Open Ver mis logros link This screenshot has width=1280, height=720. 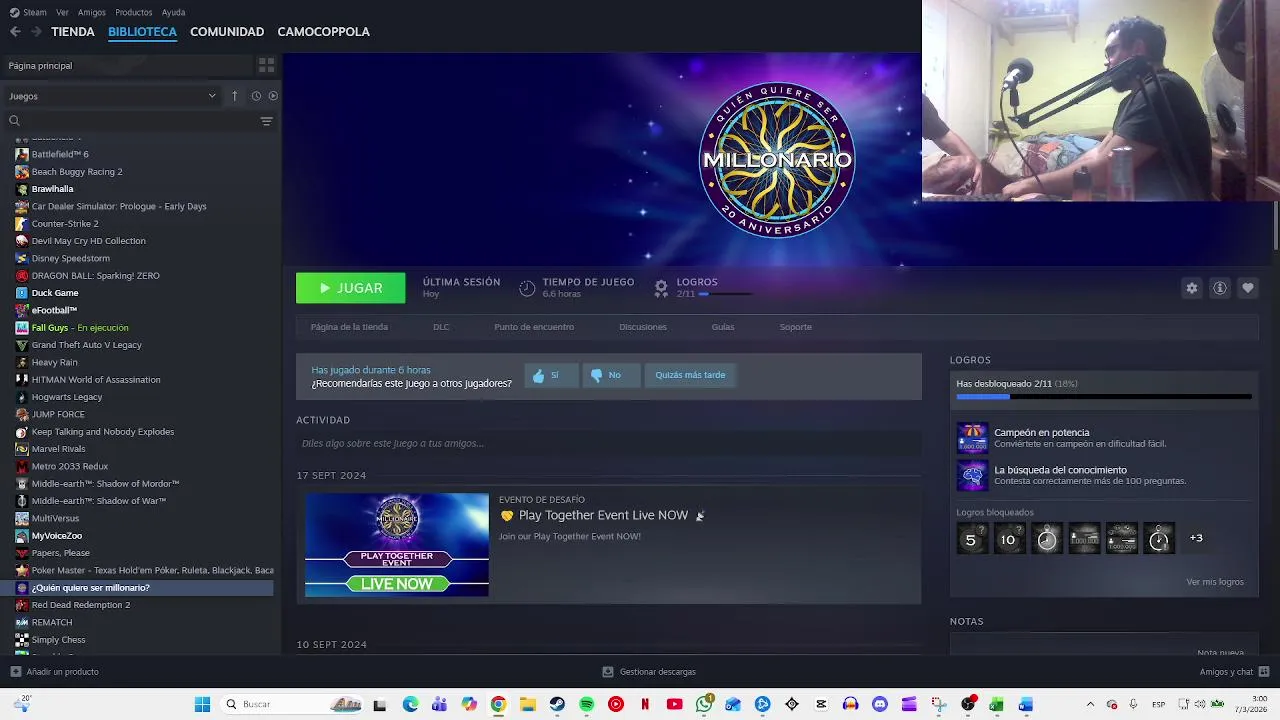click(1215, 582)
